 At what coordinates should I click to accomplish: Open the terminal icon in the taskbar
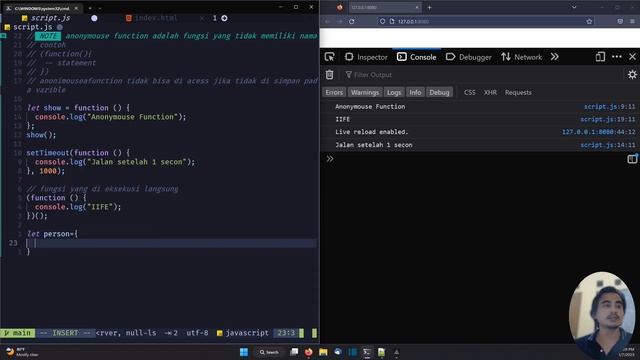(x=367, y=352)
